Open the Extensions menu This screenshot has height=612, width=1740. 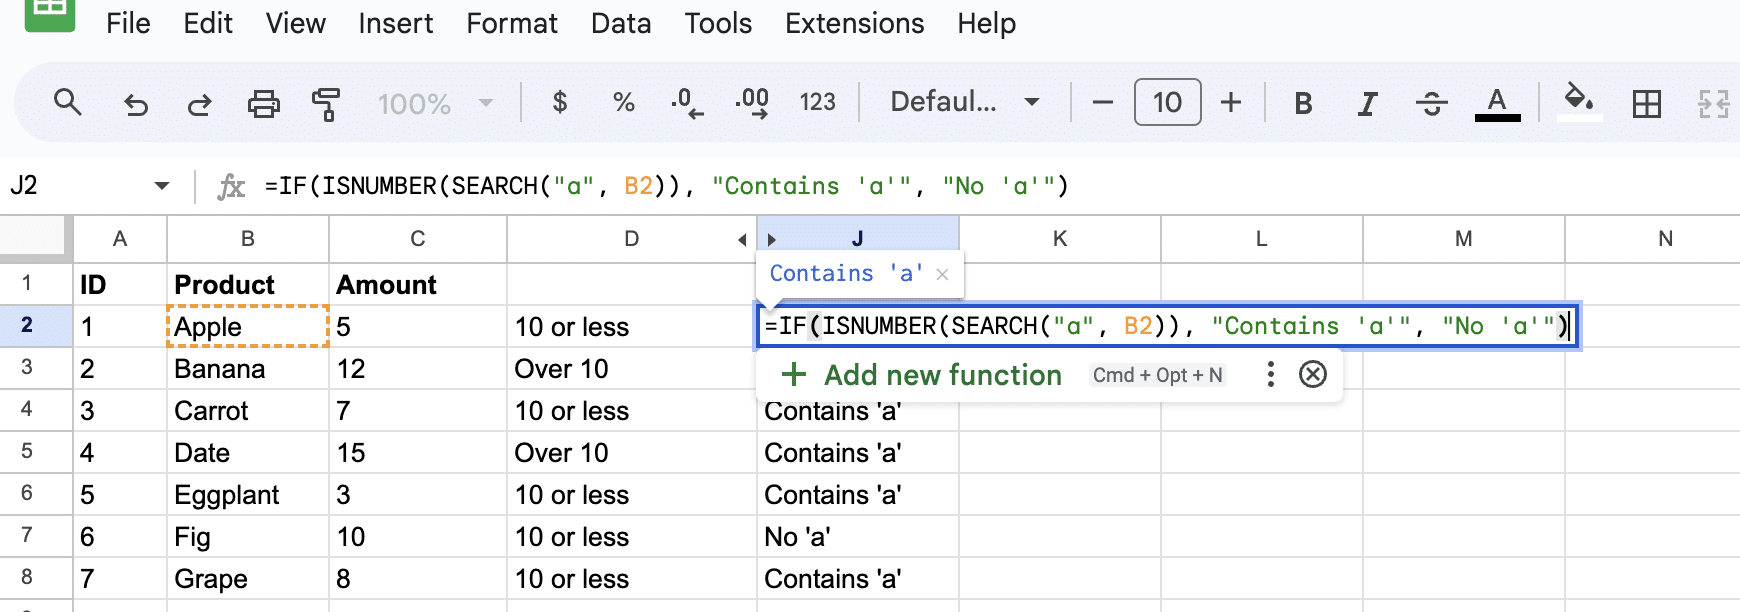855,23
